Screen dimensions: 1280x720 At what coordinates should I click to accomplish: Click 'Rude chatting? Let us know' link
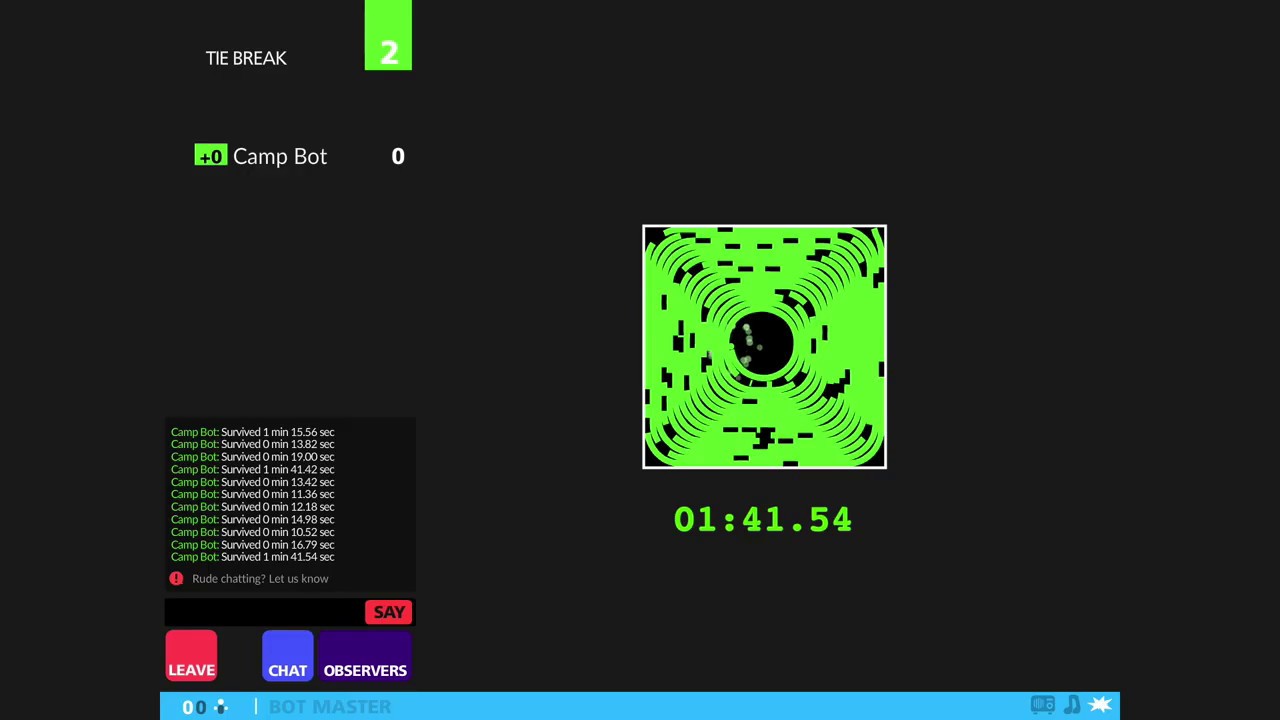260,578
